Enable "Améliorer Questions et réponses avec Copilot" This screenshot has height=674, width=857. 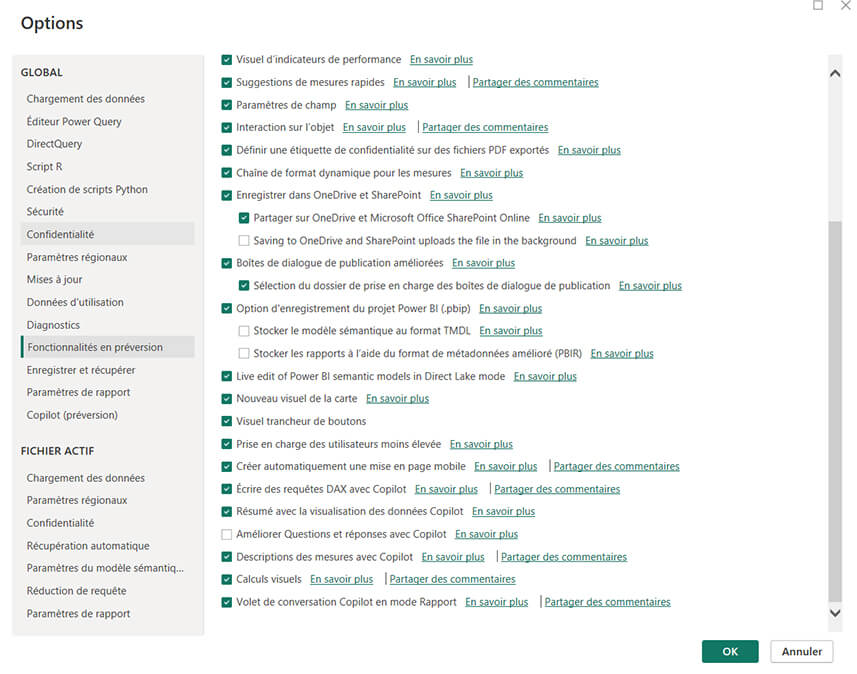point(225,534)
